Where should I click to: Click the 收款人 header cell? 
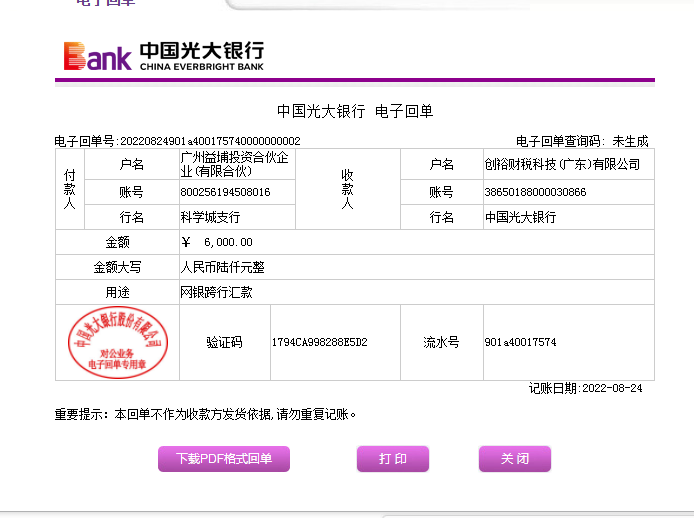[348, 189]
